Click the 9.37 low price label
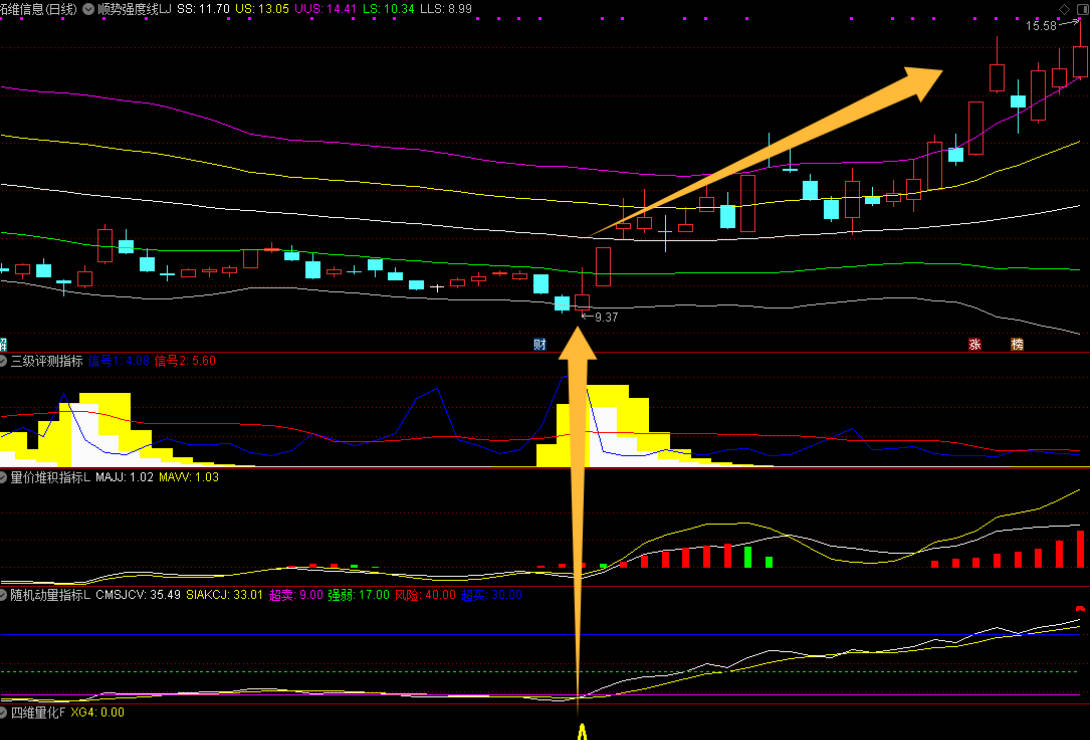 (606, 318)
